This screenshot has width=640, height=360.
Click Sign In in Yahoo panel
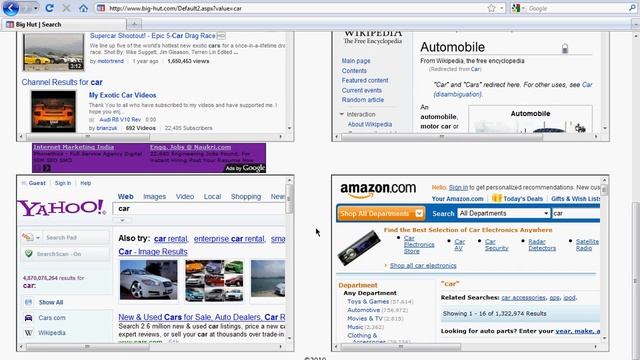63,183
